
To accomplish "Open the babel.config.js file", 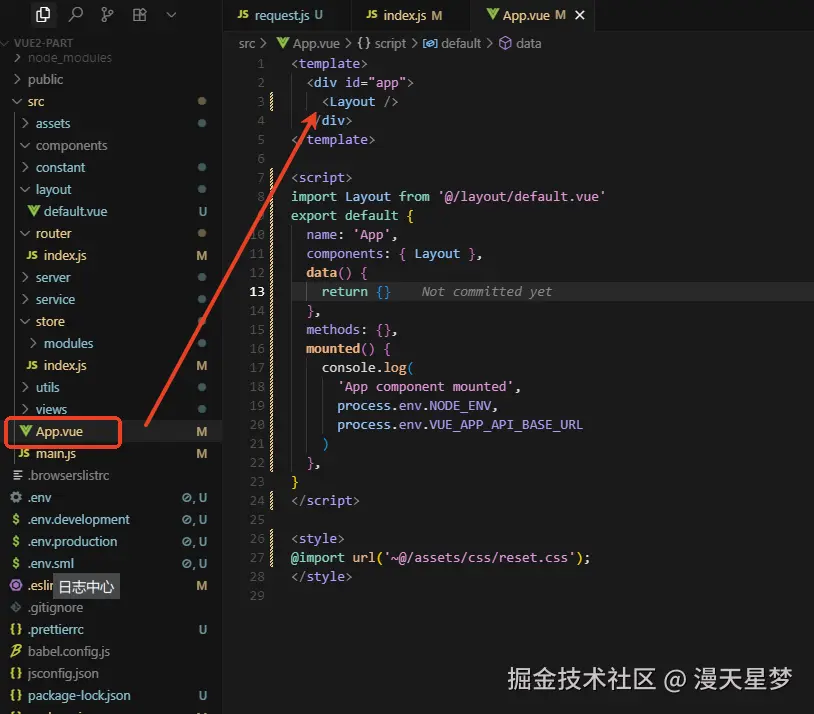I will [69, 651].
